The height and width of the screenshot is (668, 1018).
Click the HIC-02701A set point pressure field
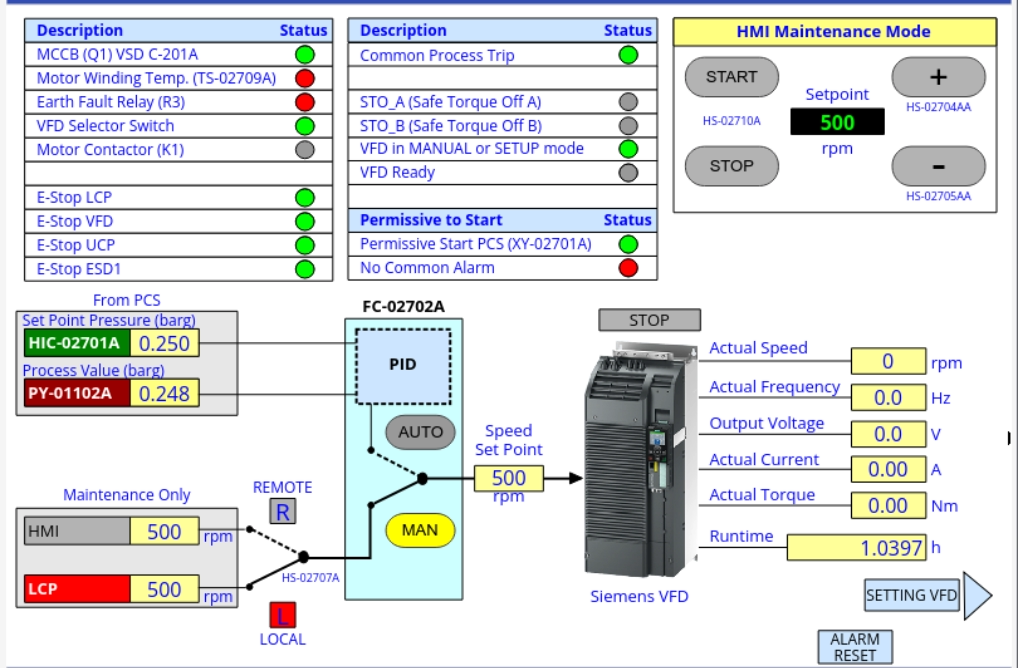165,344
